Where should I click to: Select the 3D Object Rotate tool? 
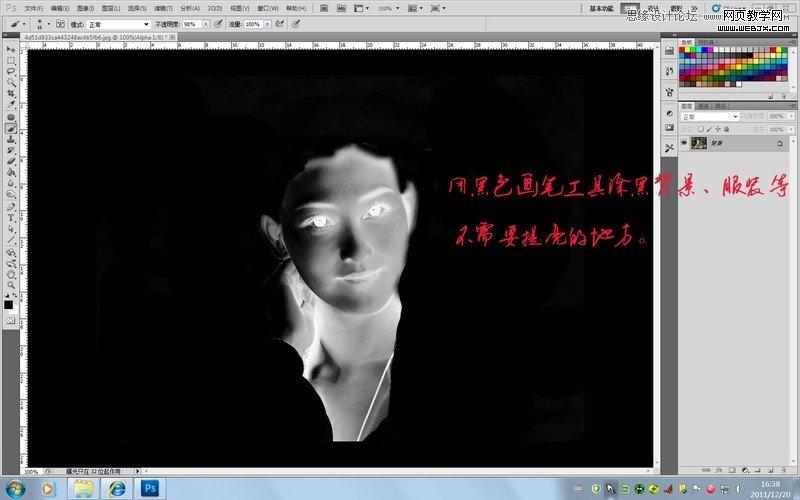(10, 252)
